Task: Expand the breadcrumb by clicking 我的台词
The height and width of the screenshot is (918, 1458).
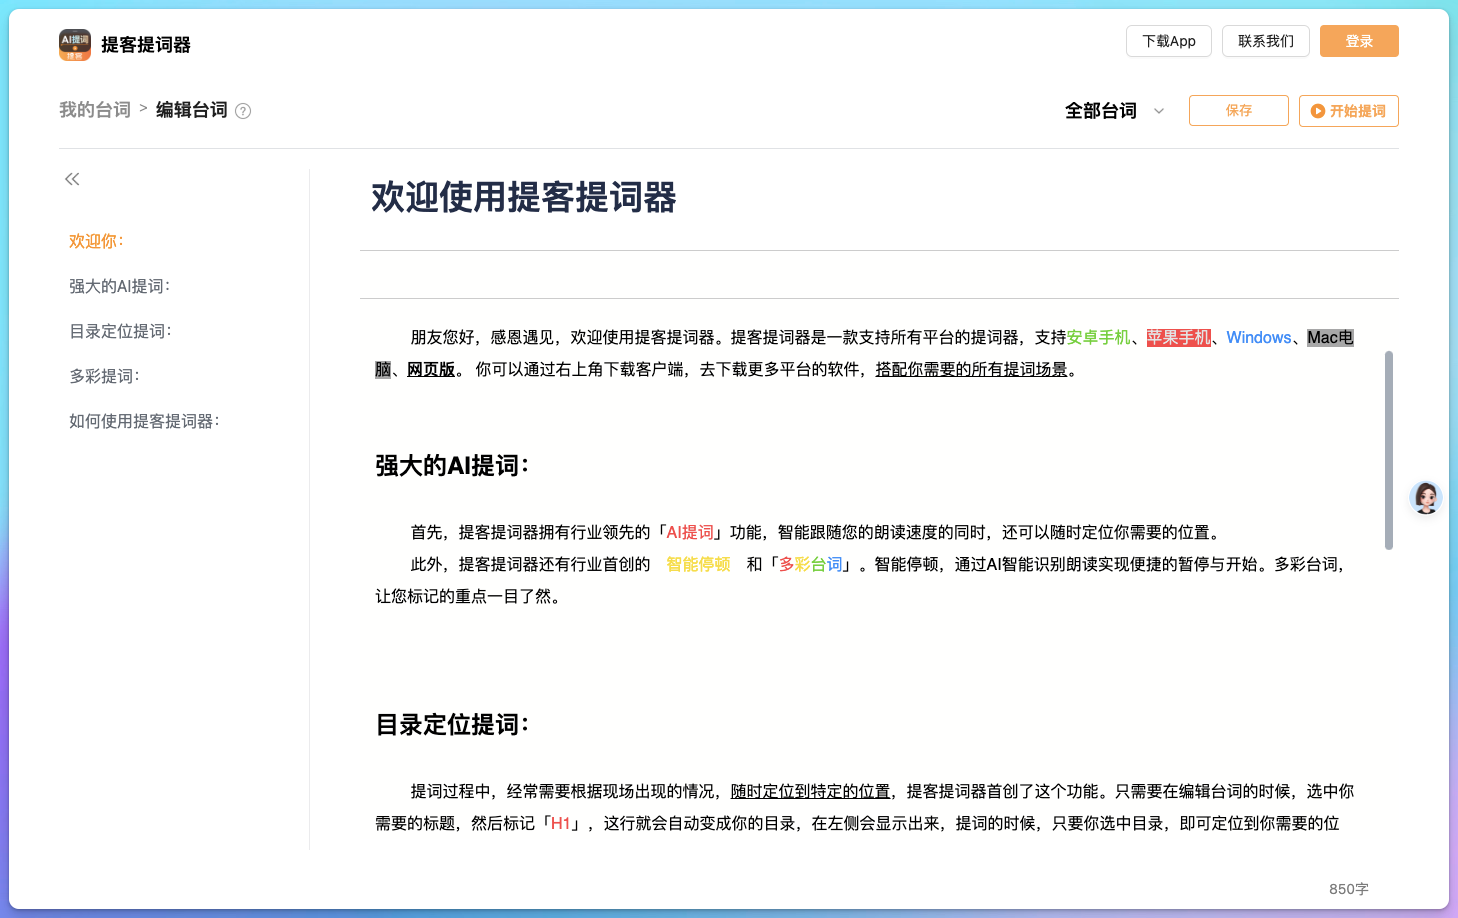Action: tap(94, 110)
